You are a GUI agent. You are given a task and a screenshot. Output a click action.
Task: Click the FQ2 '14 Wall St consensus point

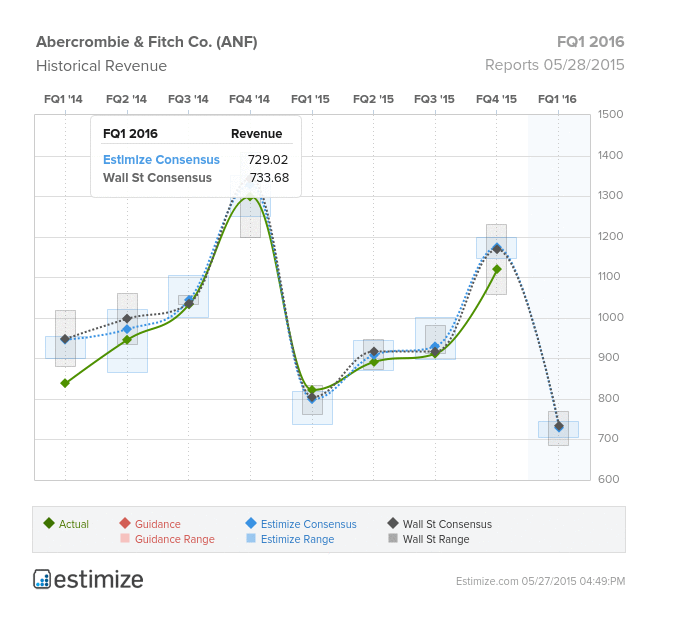pyautogui.click(x=127, y=318)
